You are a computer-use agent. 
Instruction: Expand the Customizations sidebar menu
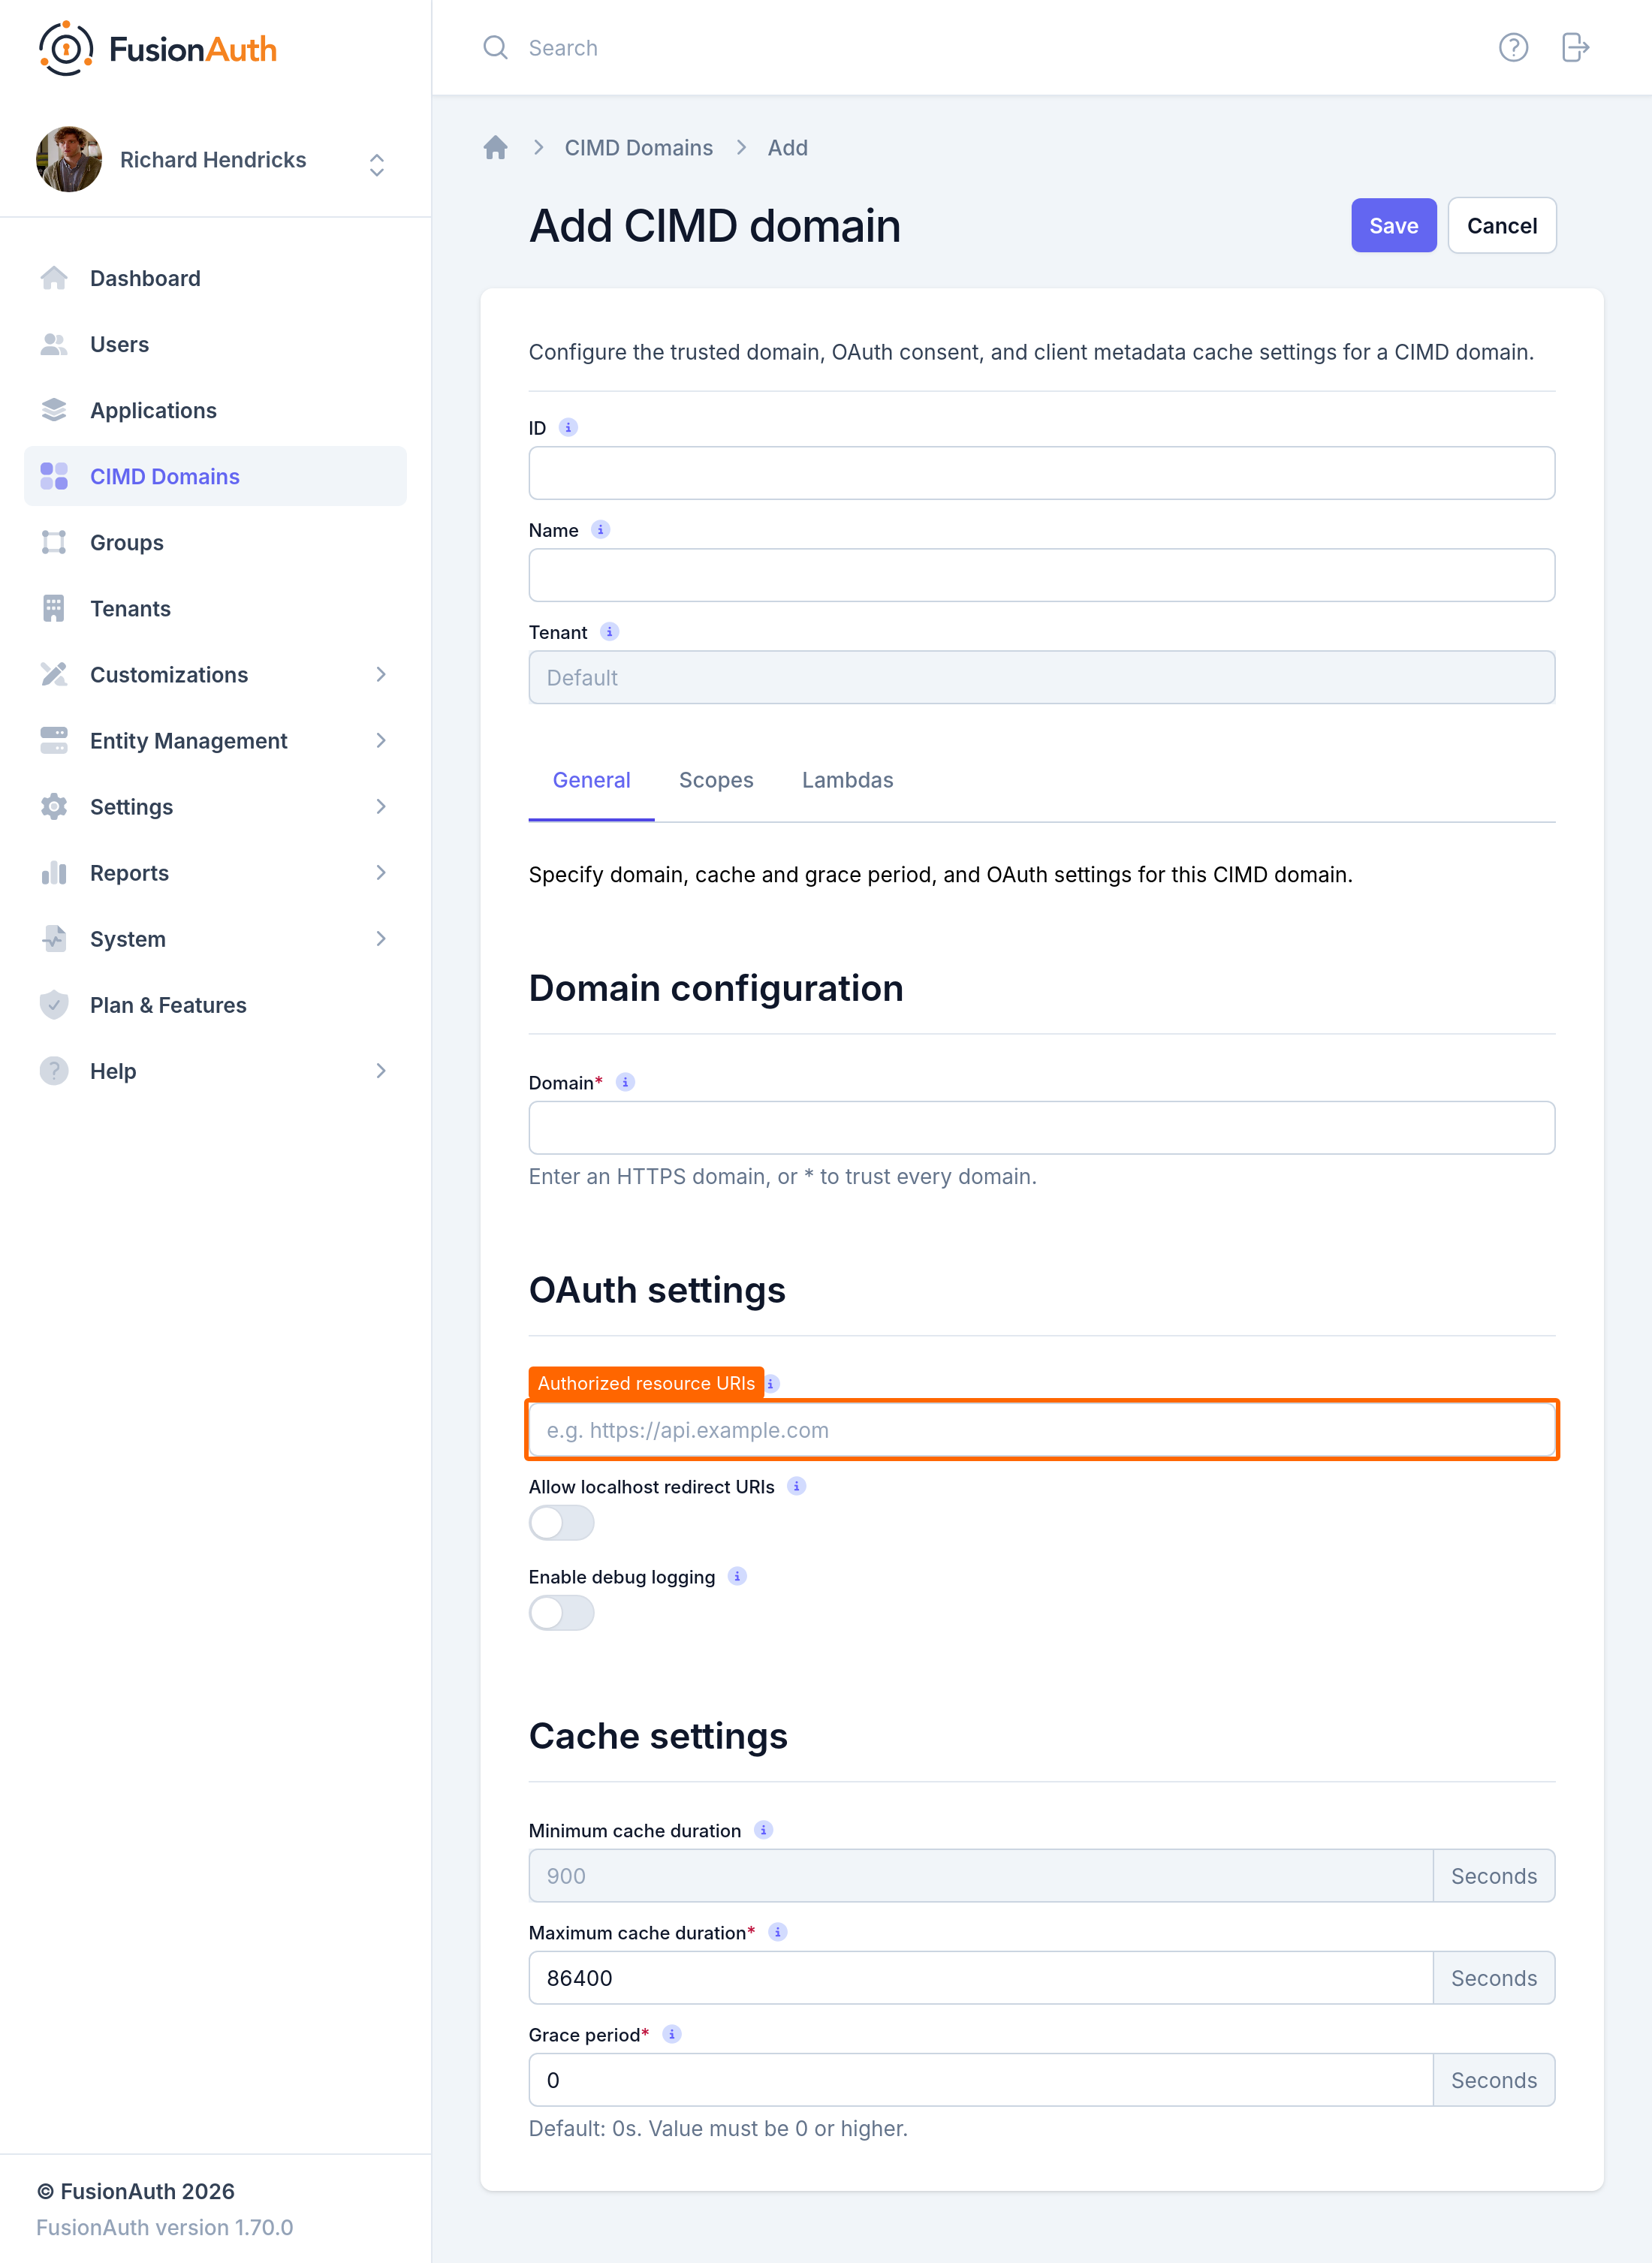(215, 675)
